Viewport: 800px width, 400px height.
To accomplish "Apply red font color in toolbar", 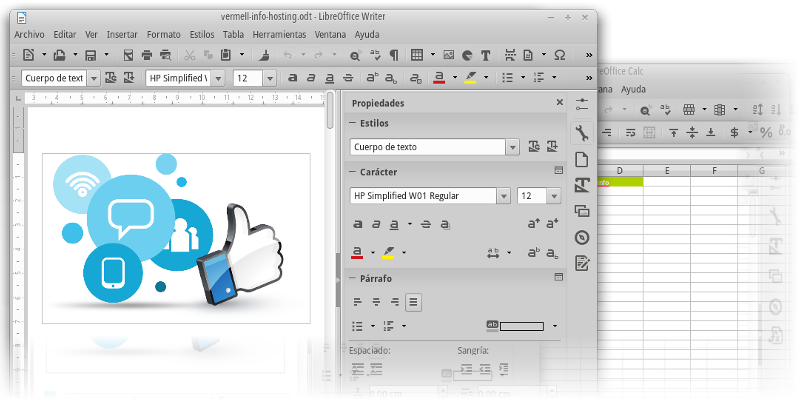I will tap(439, 78).
